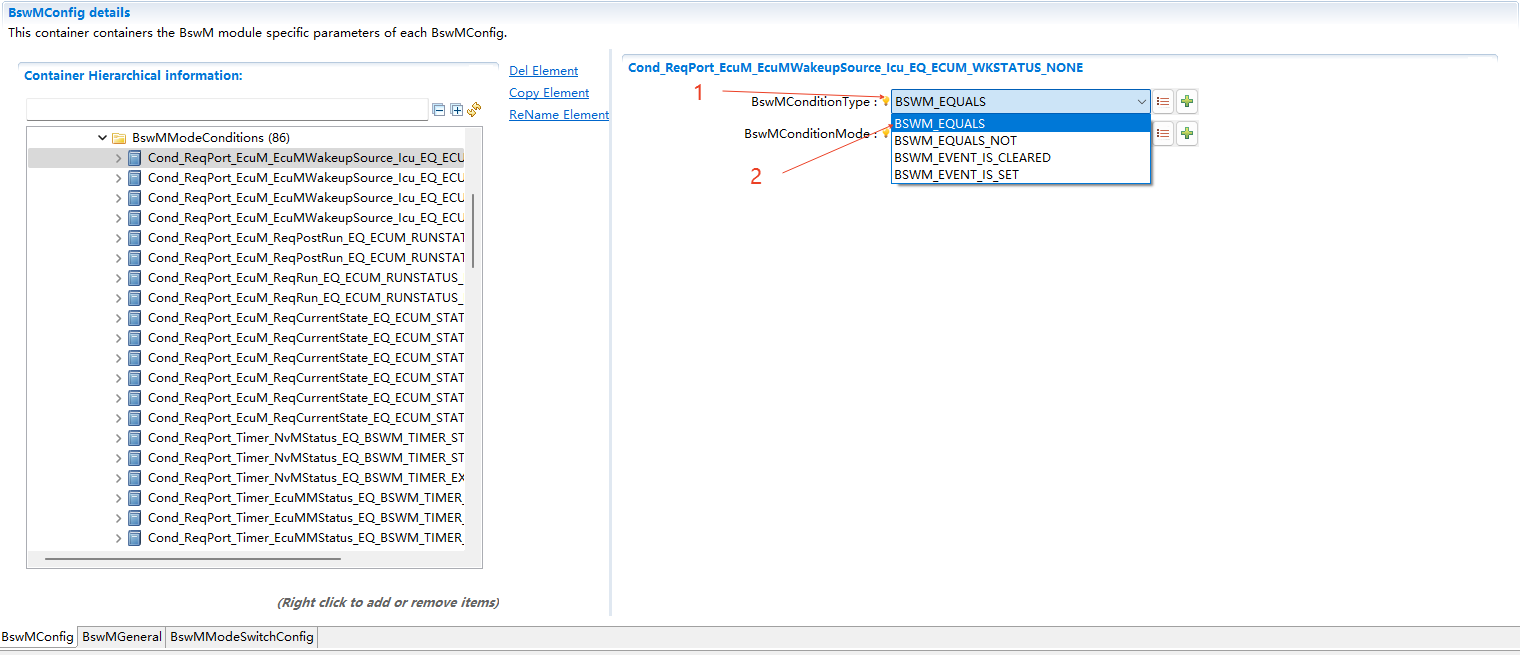This screenshot has width=1520, height=655.
Task: Click the lightbulb hint next to BswMConditionType
Action: coord(885,101)
